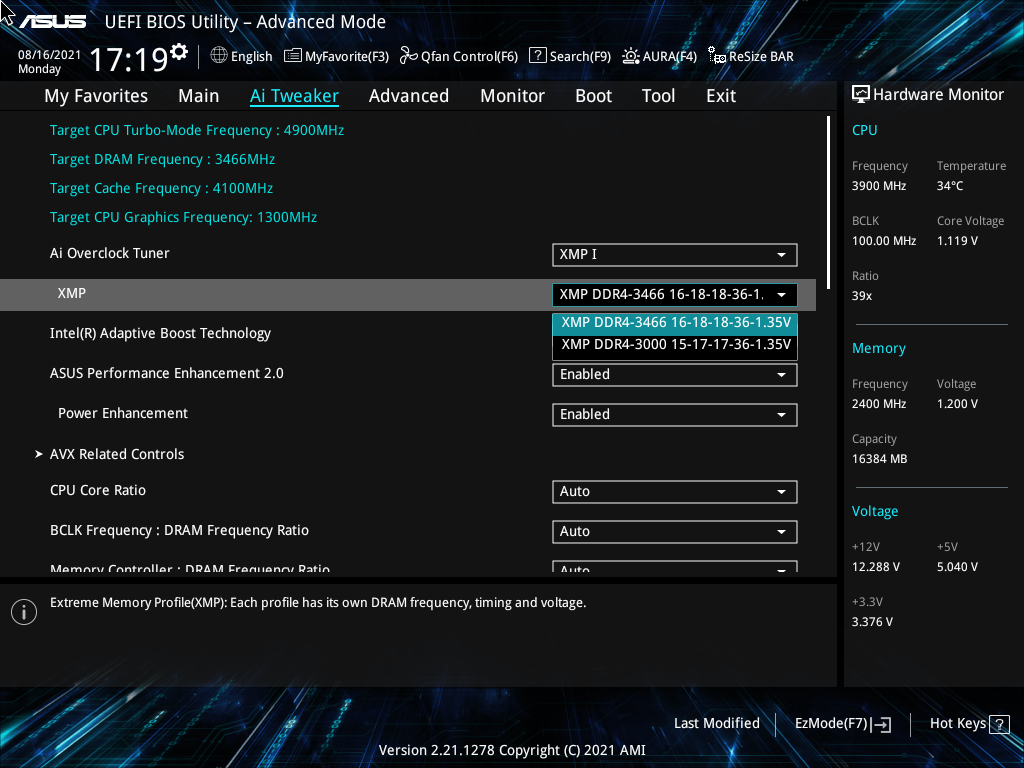Open BCLK Frequency DRAM Frequency Ratio dropdown
This screenshot has width=1024, height=768.
675,532
